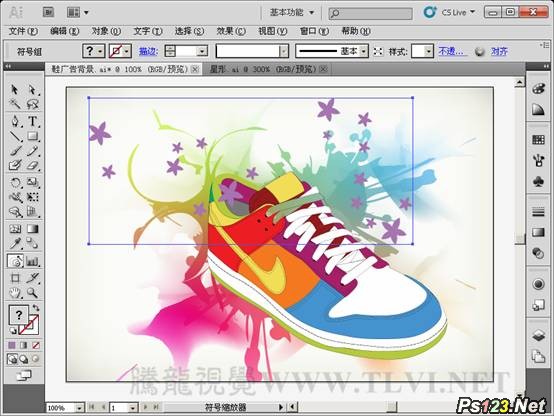Apply the Color fill mode button

click(x=12, y=345)
